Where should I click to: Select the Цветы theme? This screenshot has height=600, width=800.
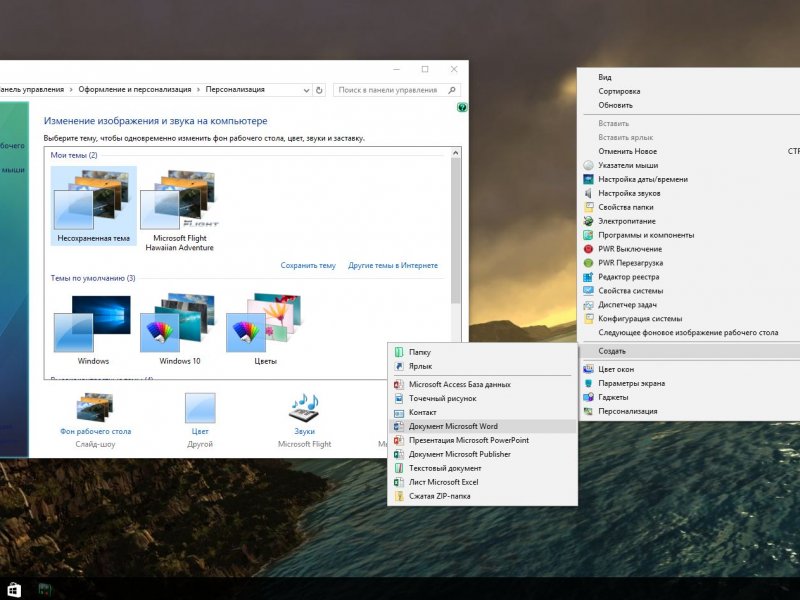point(265,330)
